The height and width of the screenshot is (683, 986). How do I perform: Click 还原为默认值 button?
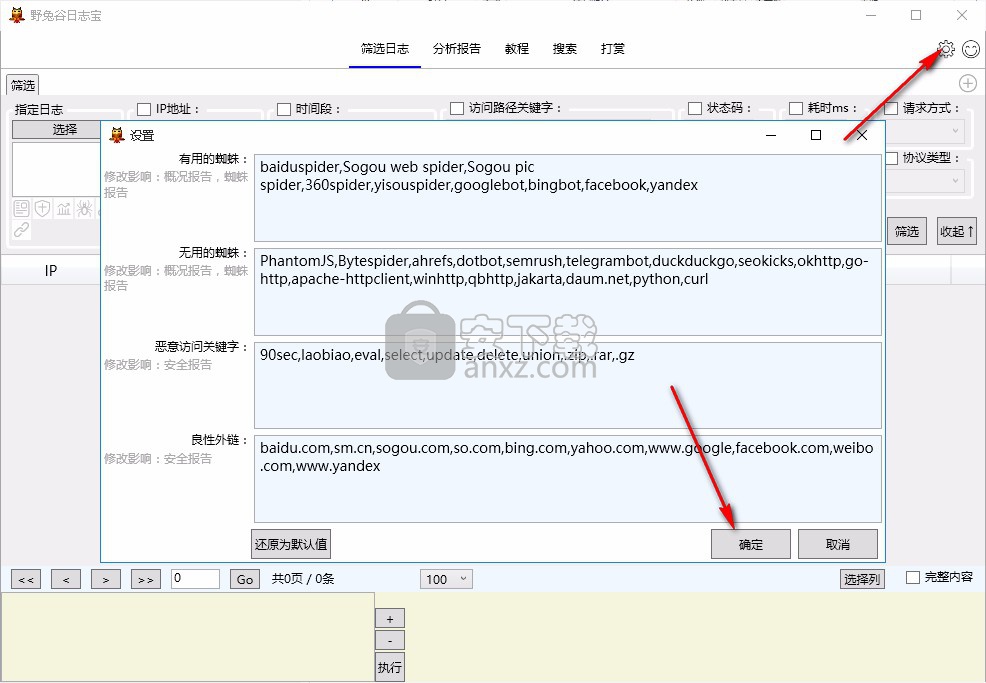291,544
